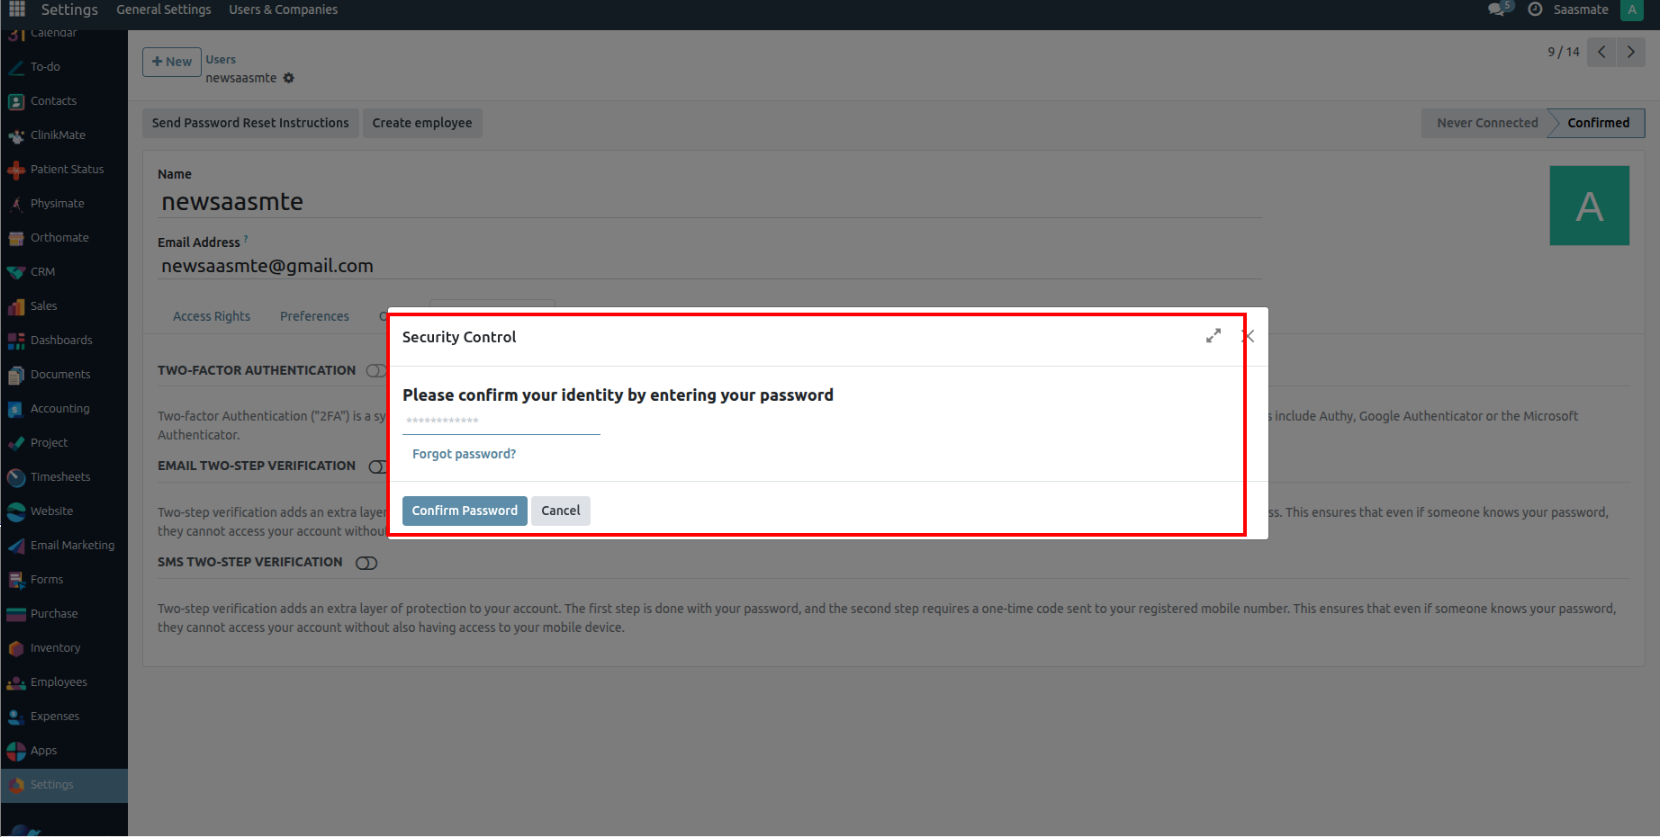The width and height of the screenshot is (1660, 837).
Task: Open the Users & Companies menu
Action: tap(283, 9)
